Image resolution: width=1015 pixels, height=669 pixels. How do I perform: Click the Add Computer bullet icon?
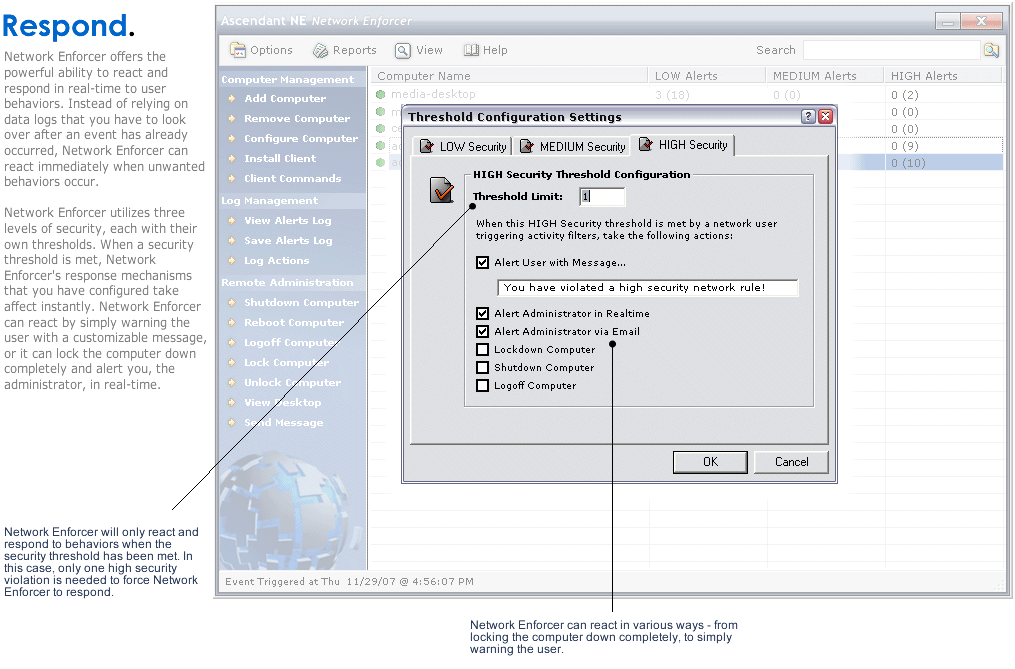click(x=231, y=98)
